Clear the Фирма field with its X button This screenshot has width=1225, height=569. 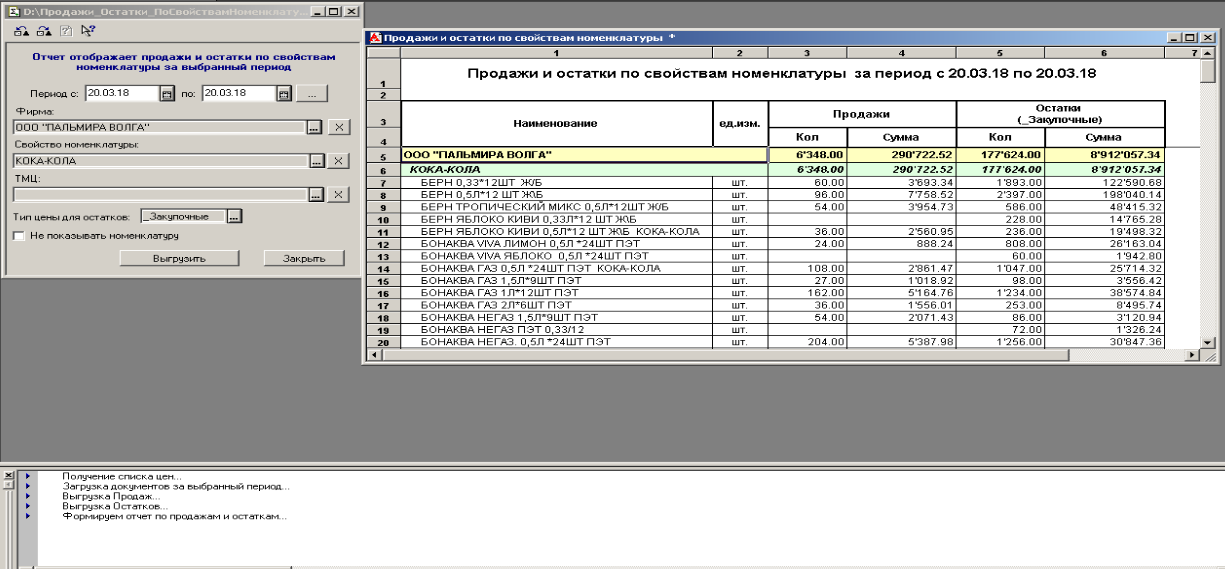point(339,127)
